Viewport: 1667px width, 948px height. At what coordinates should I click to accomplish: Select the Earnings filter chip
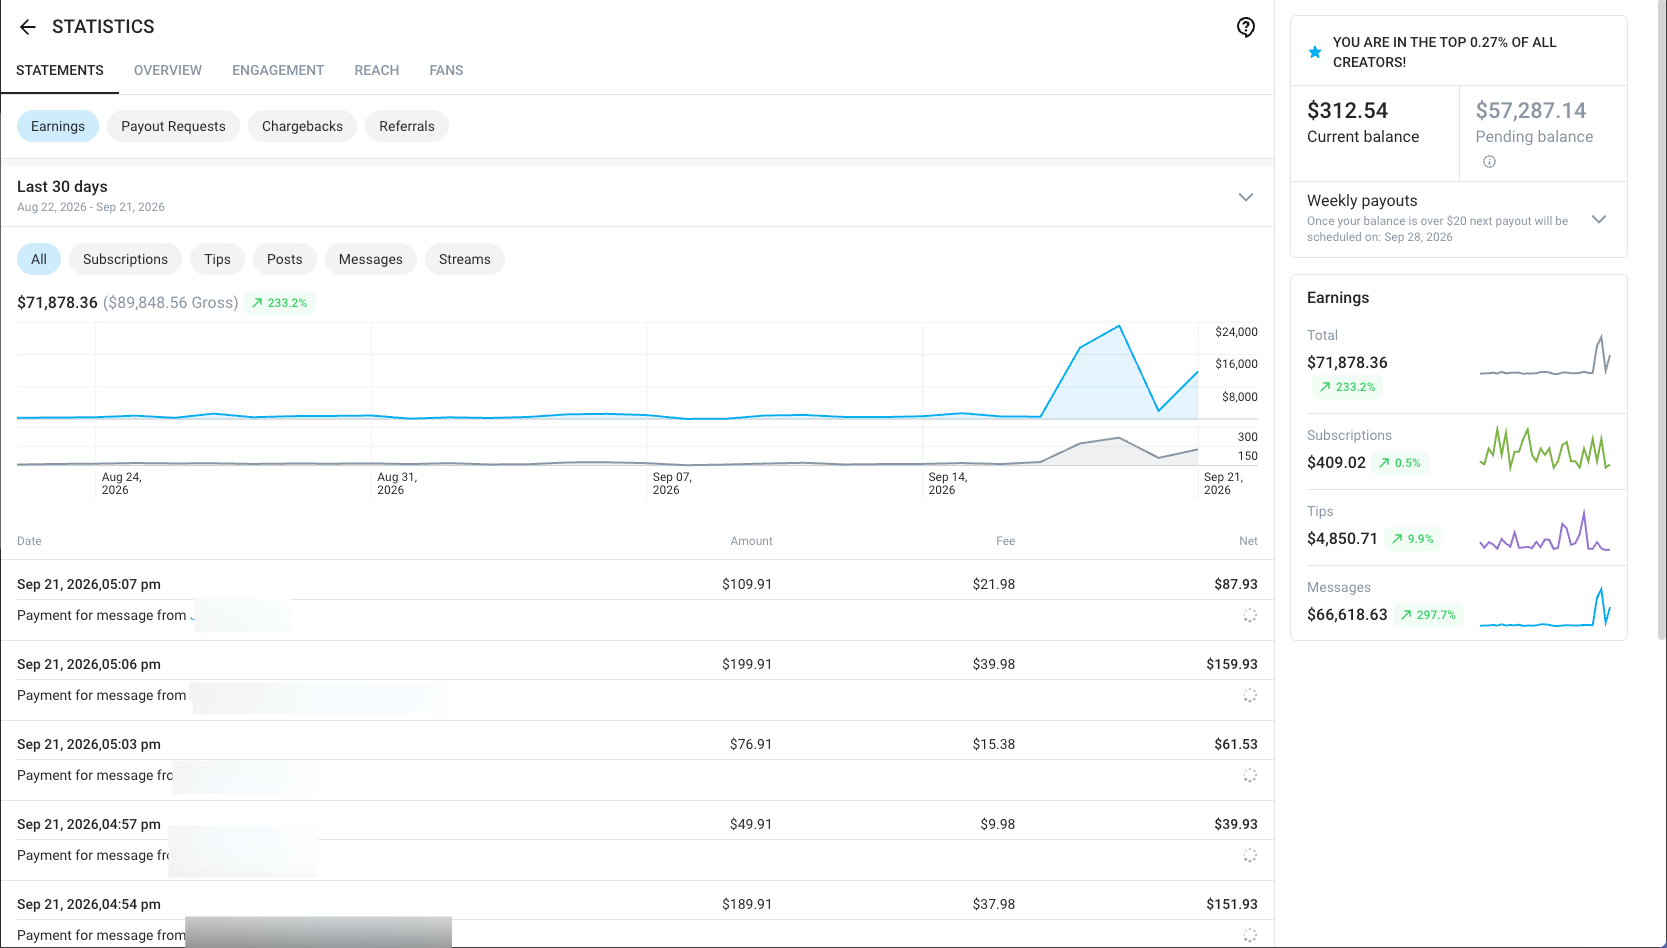click(58, 126)
